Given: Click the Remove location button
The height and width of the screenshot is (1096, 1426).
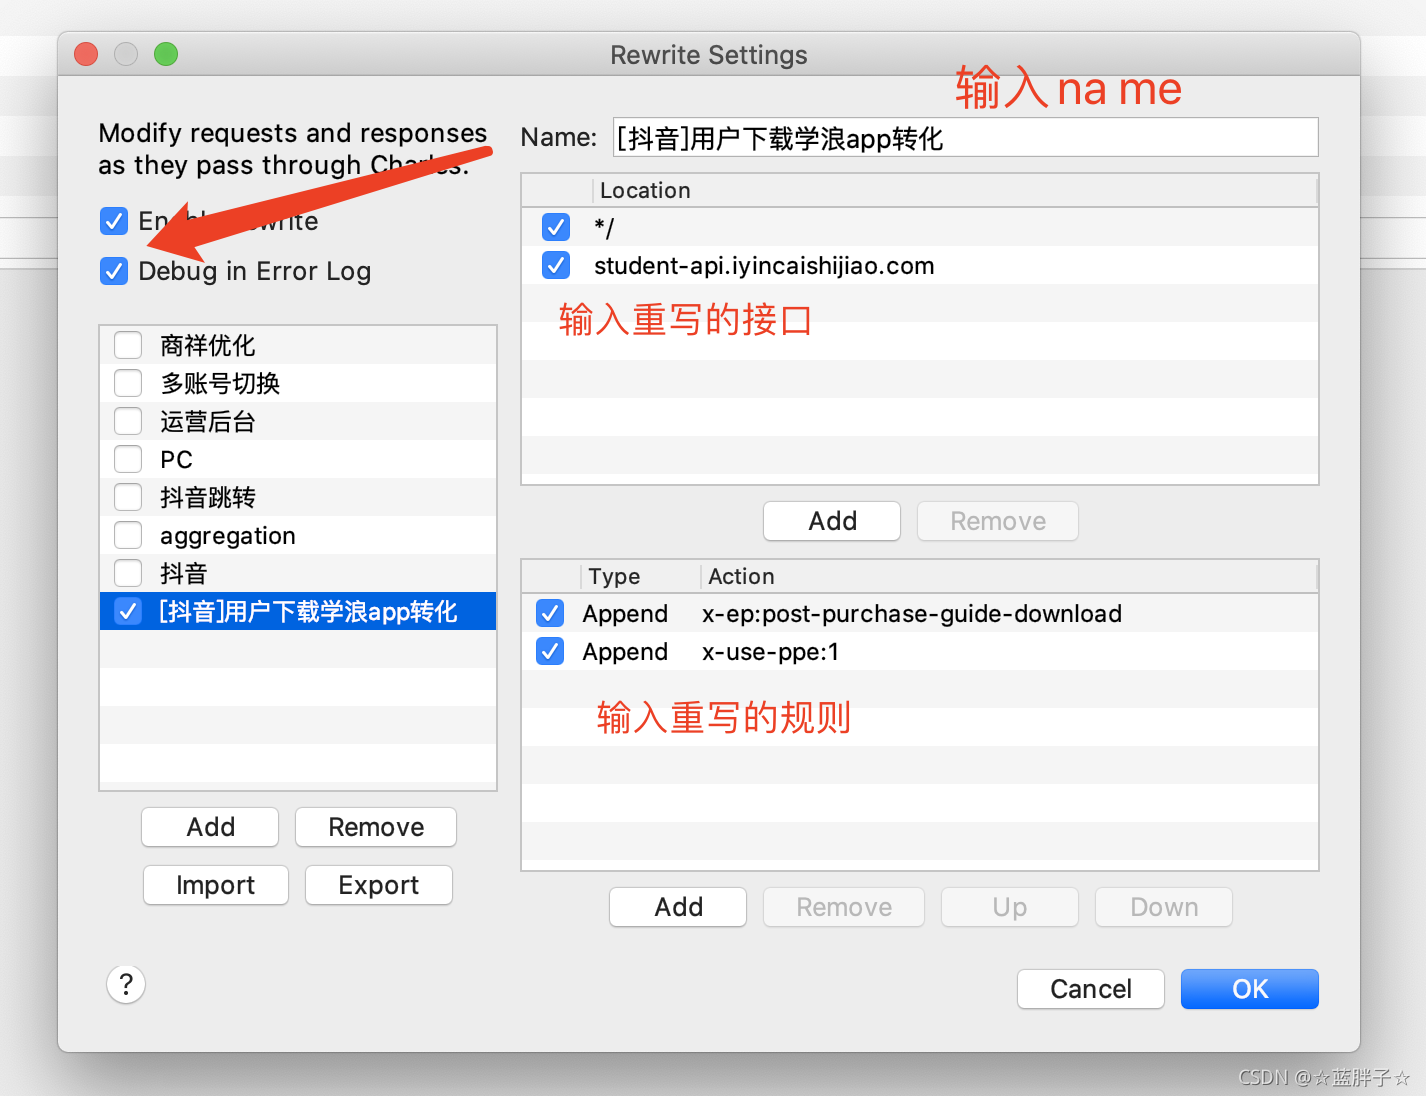Looking at the screenshot, I should tap(998, 521).
